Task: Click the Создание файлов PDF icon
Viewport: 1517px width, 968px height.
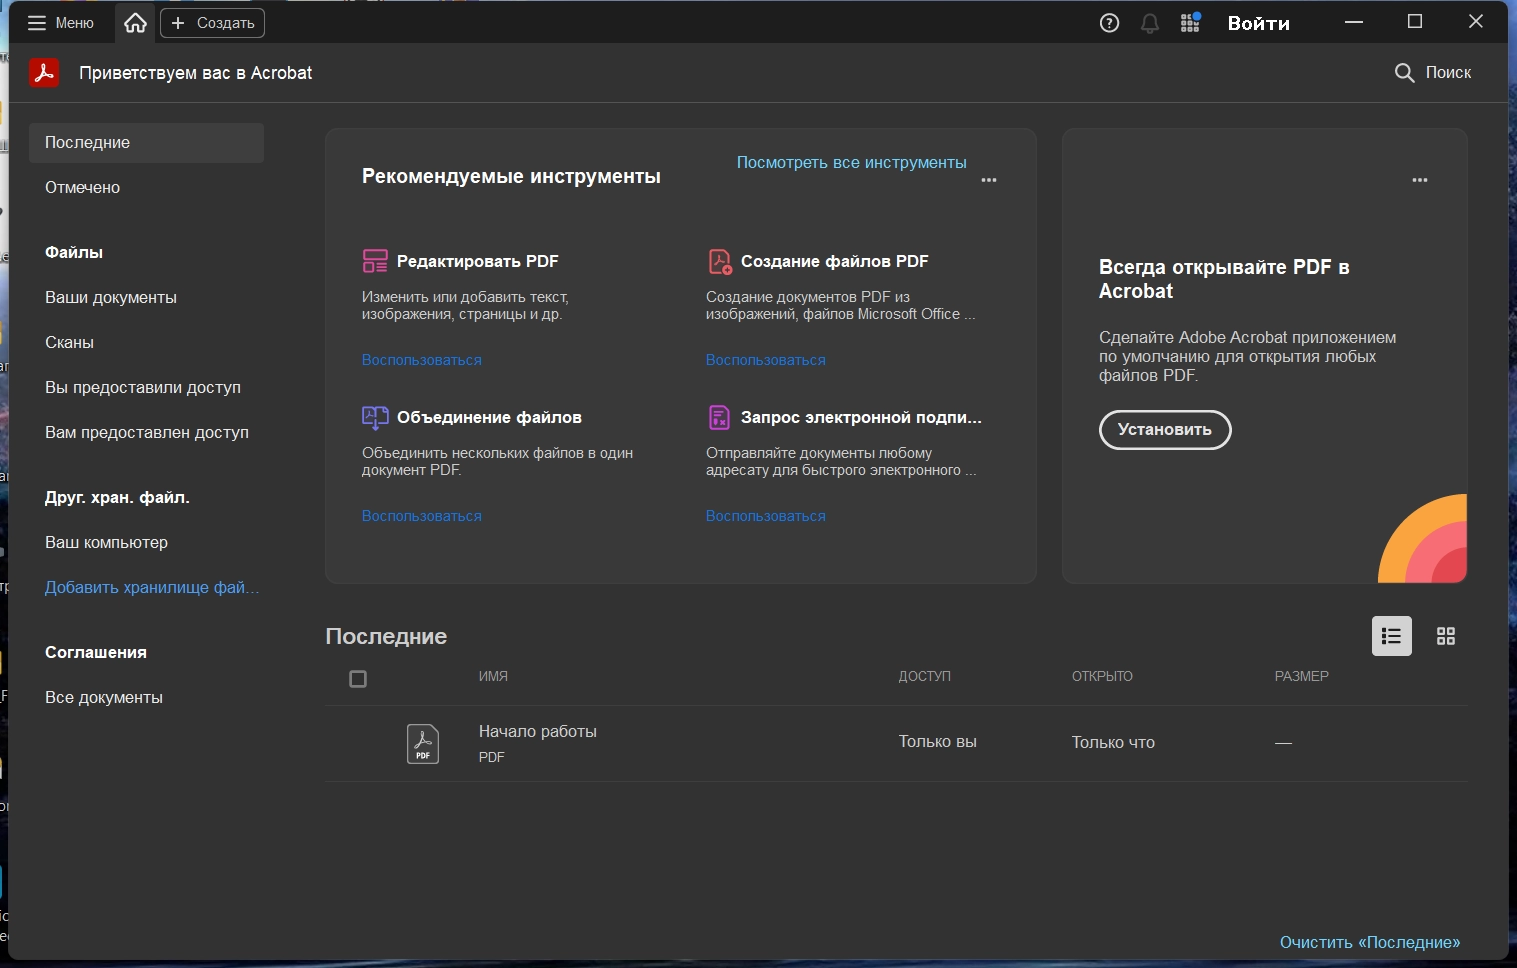Action: click(x=719, y=261)
